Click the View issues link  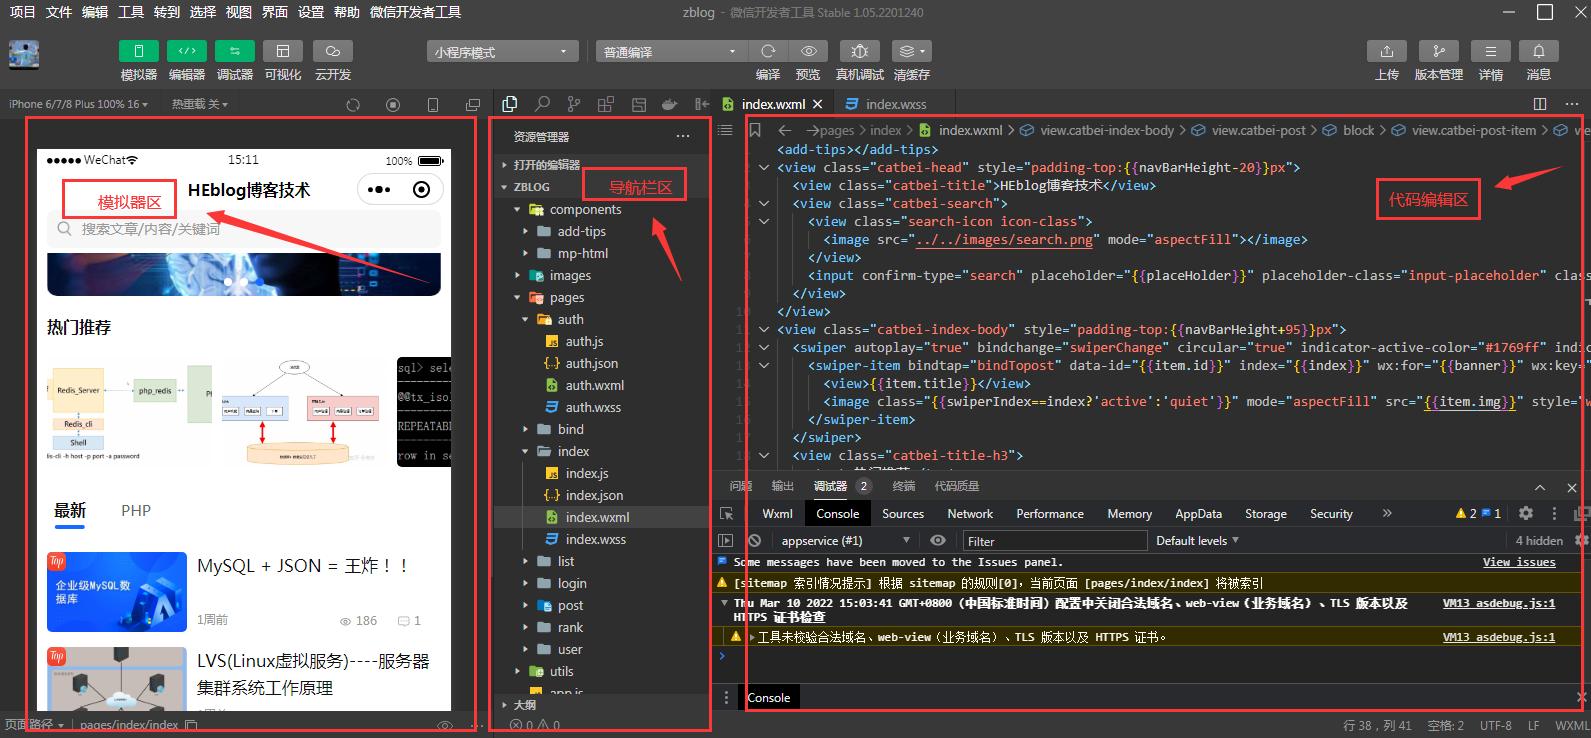1519,563
